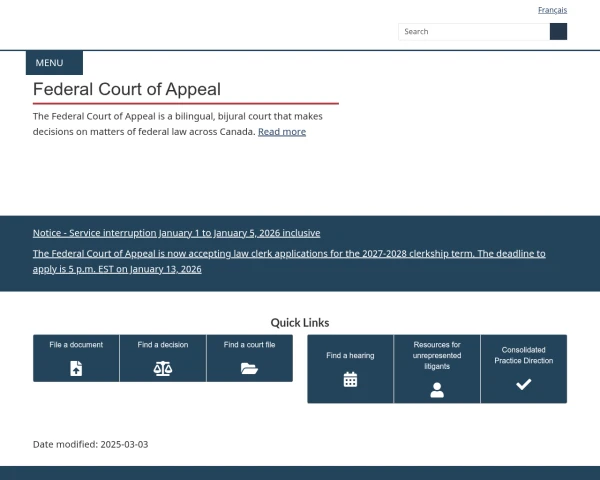Click the Consolidated Practice Direction label
The height and width of the screenshot is (480, 600).
click(523, 355)
